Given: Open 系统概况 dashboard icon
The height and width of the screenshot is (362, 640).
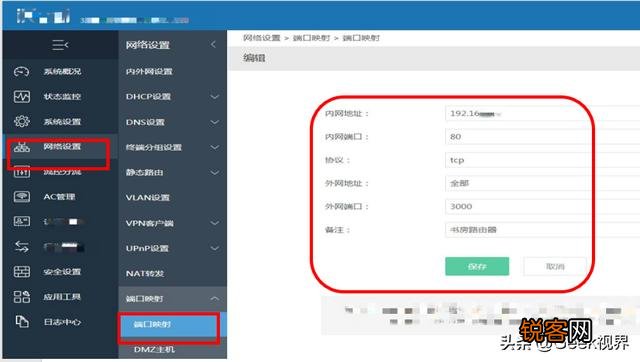Looking at the screenshot, I should pyautogui.click(x=22, y=71).
